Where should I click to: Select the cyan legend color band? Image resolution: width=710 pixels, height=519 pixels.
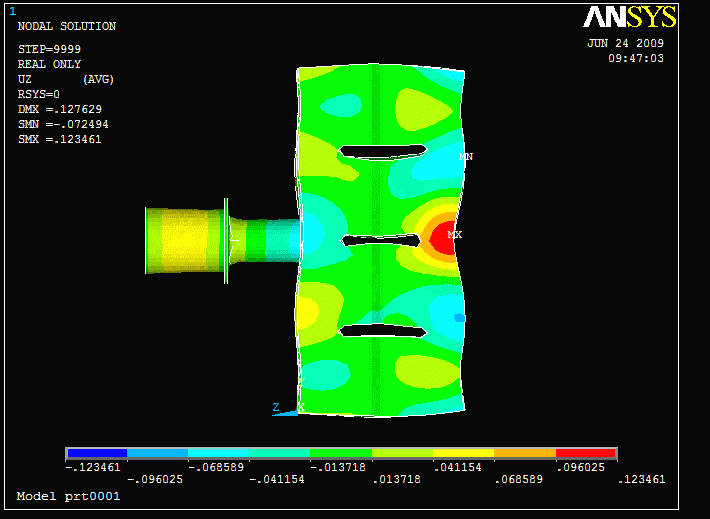pos(218,453)
